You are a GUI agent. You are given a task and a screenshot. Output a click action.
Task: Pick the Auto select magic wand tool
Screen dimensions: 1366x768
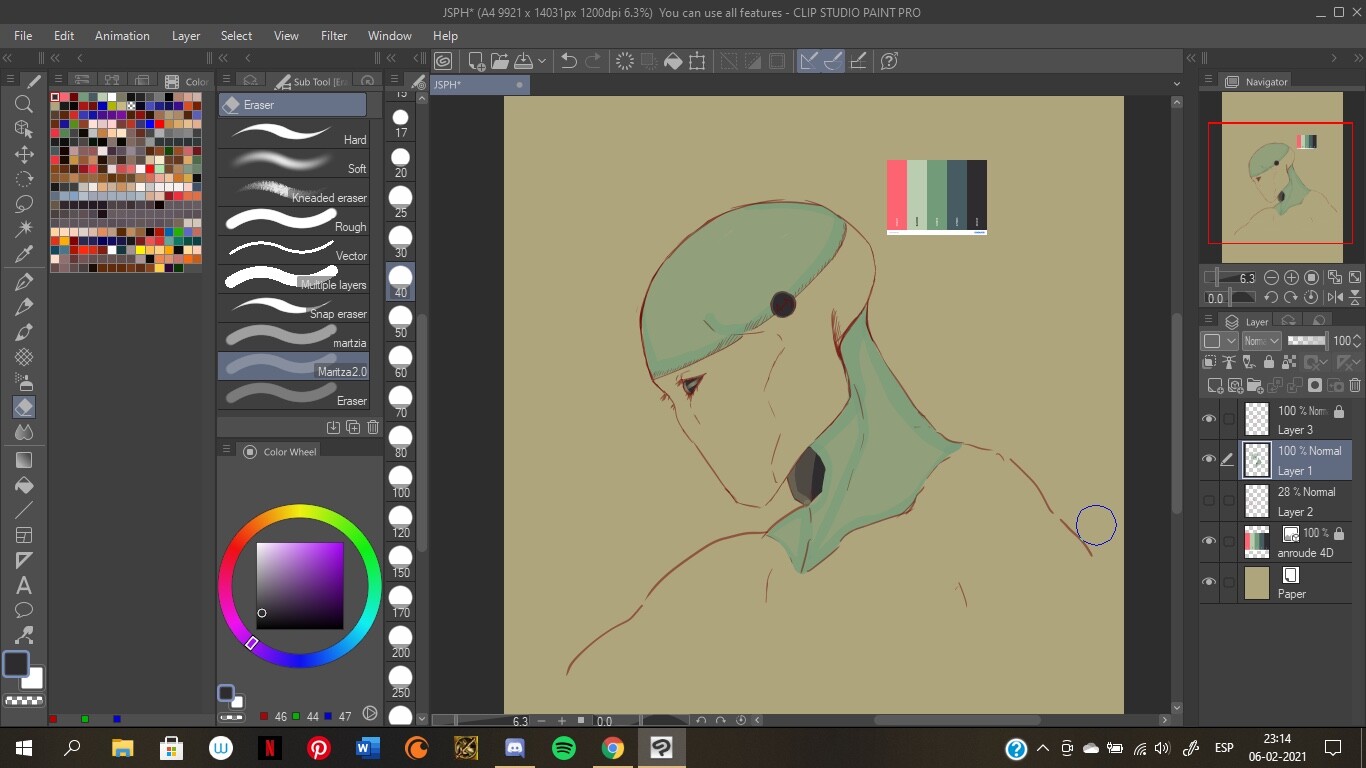[24, 230]
